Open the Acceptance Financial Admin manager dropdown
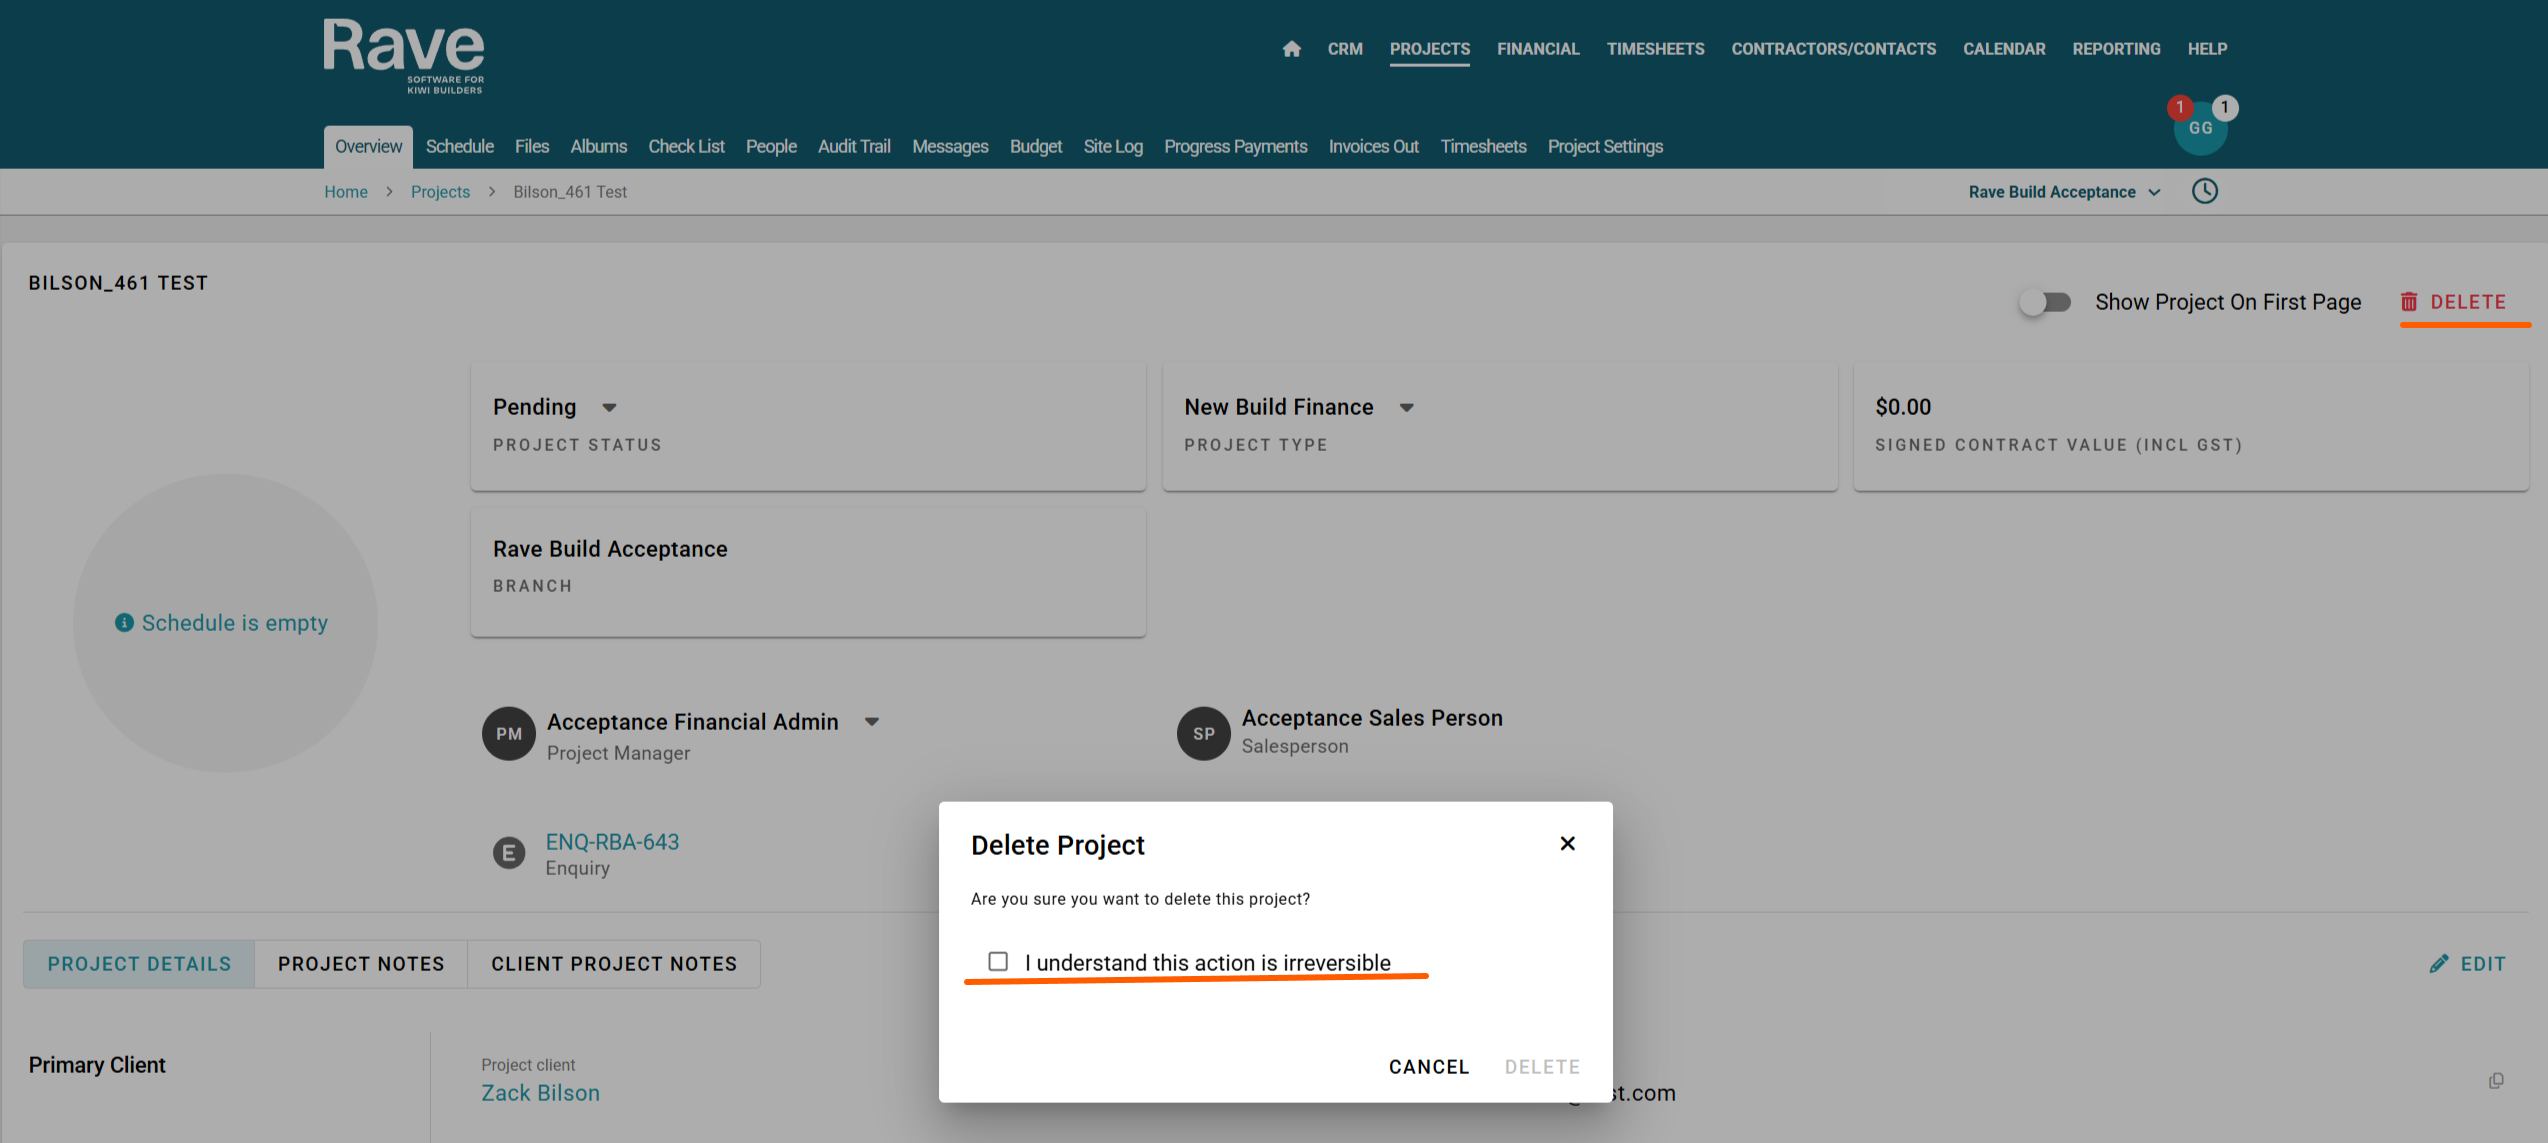This screenshot has height=1143, width=2548. tap(872, 722)
